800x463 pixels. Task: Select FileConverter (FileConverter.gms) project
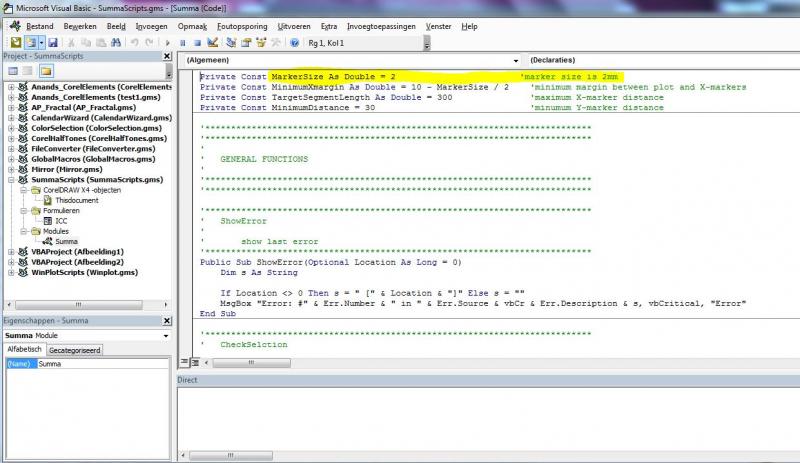pos(93,149)
